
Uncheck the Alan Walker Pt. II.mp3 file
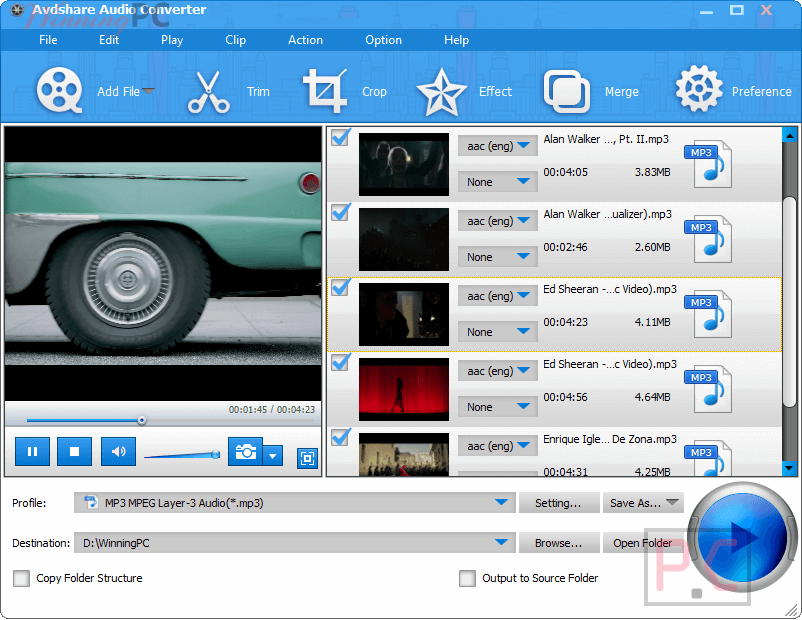click(x=341, y=137)
